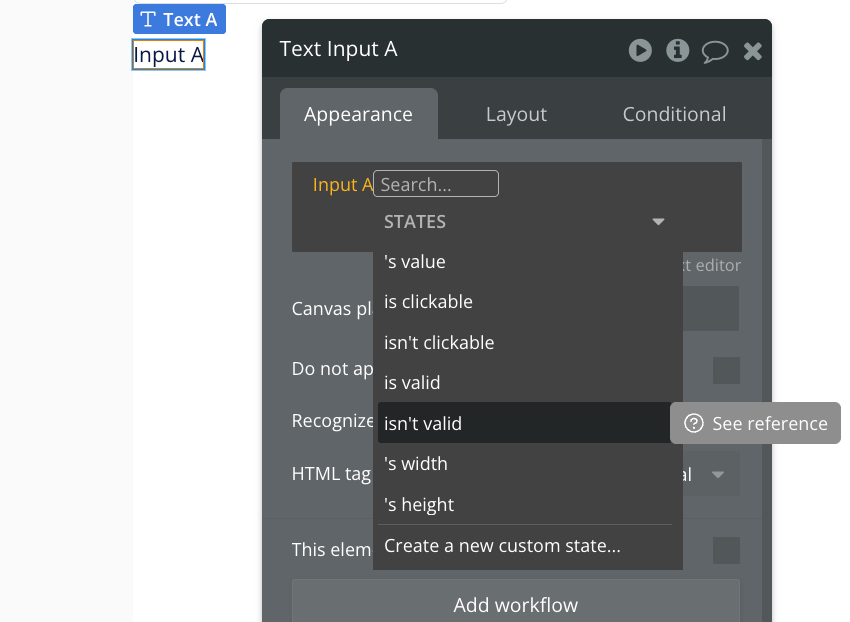Select the Text A element label

point(179,19)
